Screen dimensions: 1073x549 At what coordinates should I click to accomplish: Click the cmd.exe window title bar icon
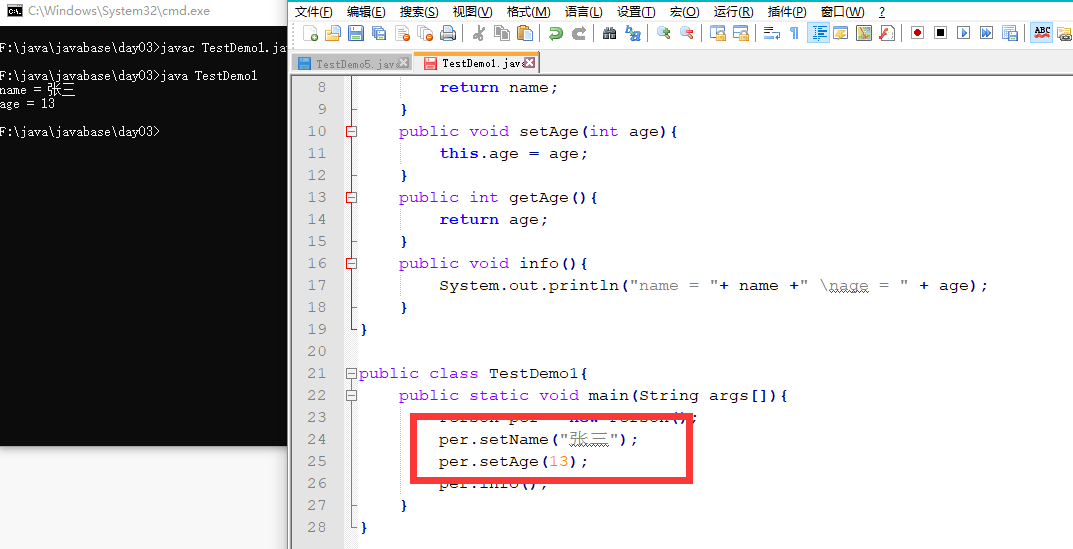coord(13,11)
